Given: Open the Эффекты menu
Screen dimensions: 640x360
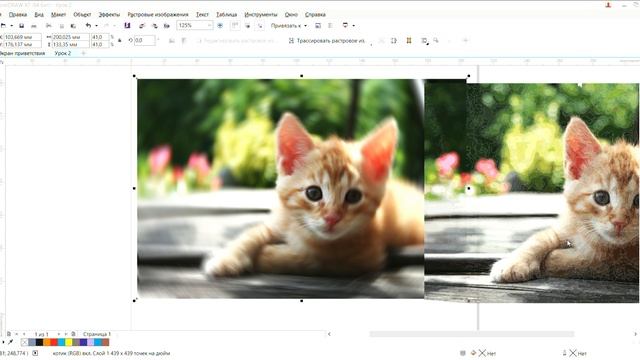Looking at the screenshot, I should 109,14.
